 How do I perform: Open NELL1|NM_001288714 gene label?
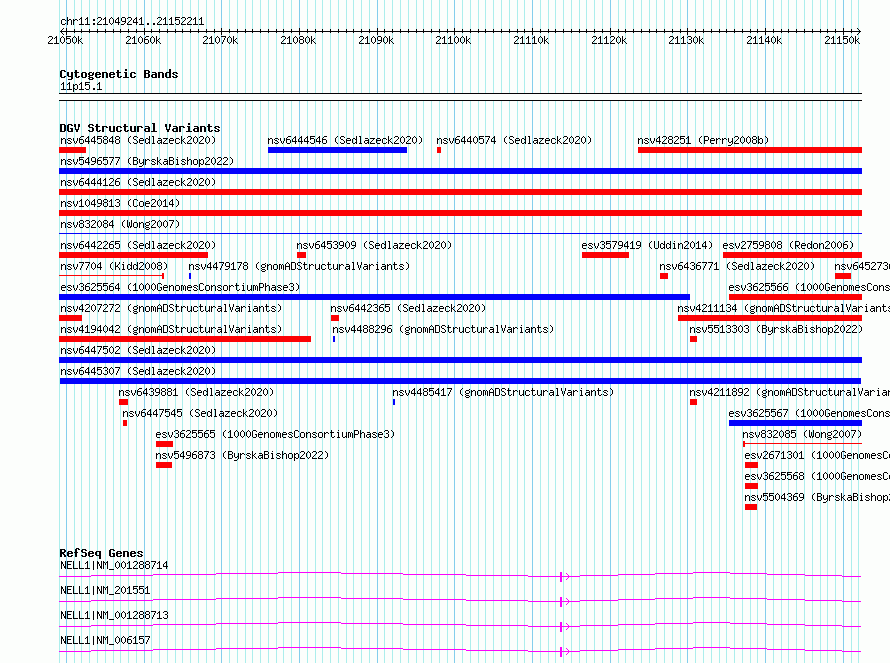(114, 565)
